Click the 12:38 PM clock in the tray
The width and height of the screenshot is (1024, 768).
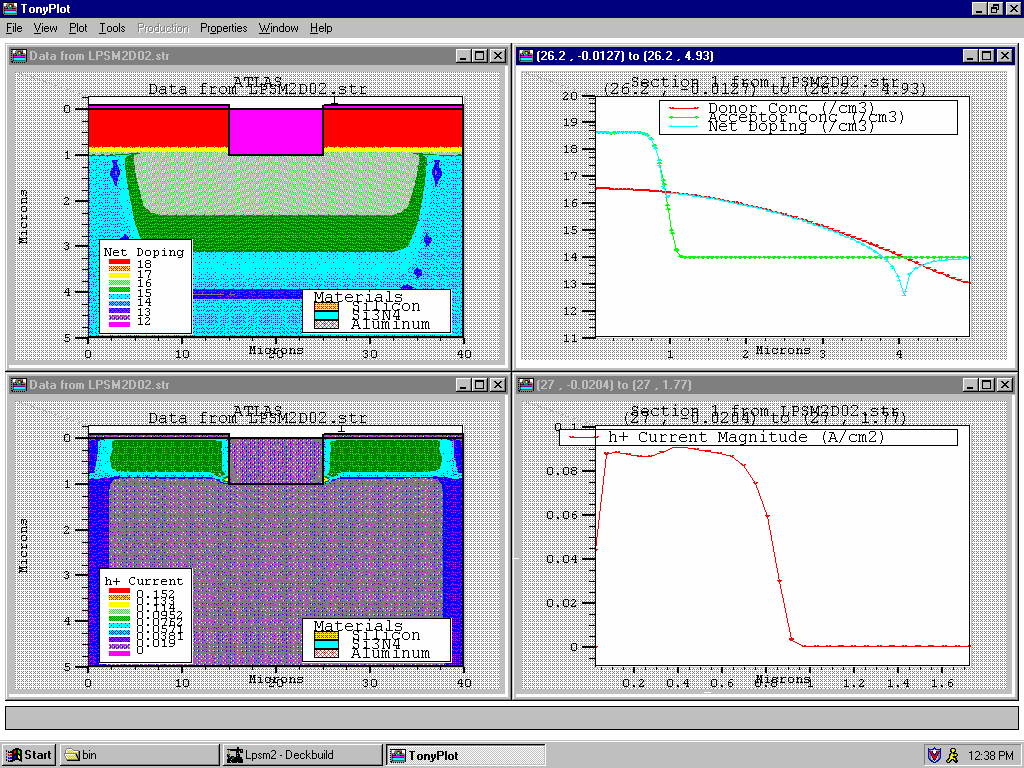click(991, 756)
